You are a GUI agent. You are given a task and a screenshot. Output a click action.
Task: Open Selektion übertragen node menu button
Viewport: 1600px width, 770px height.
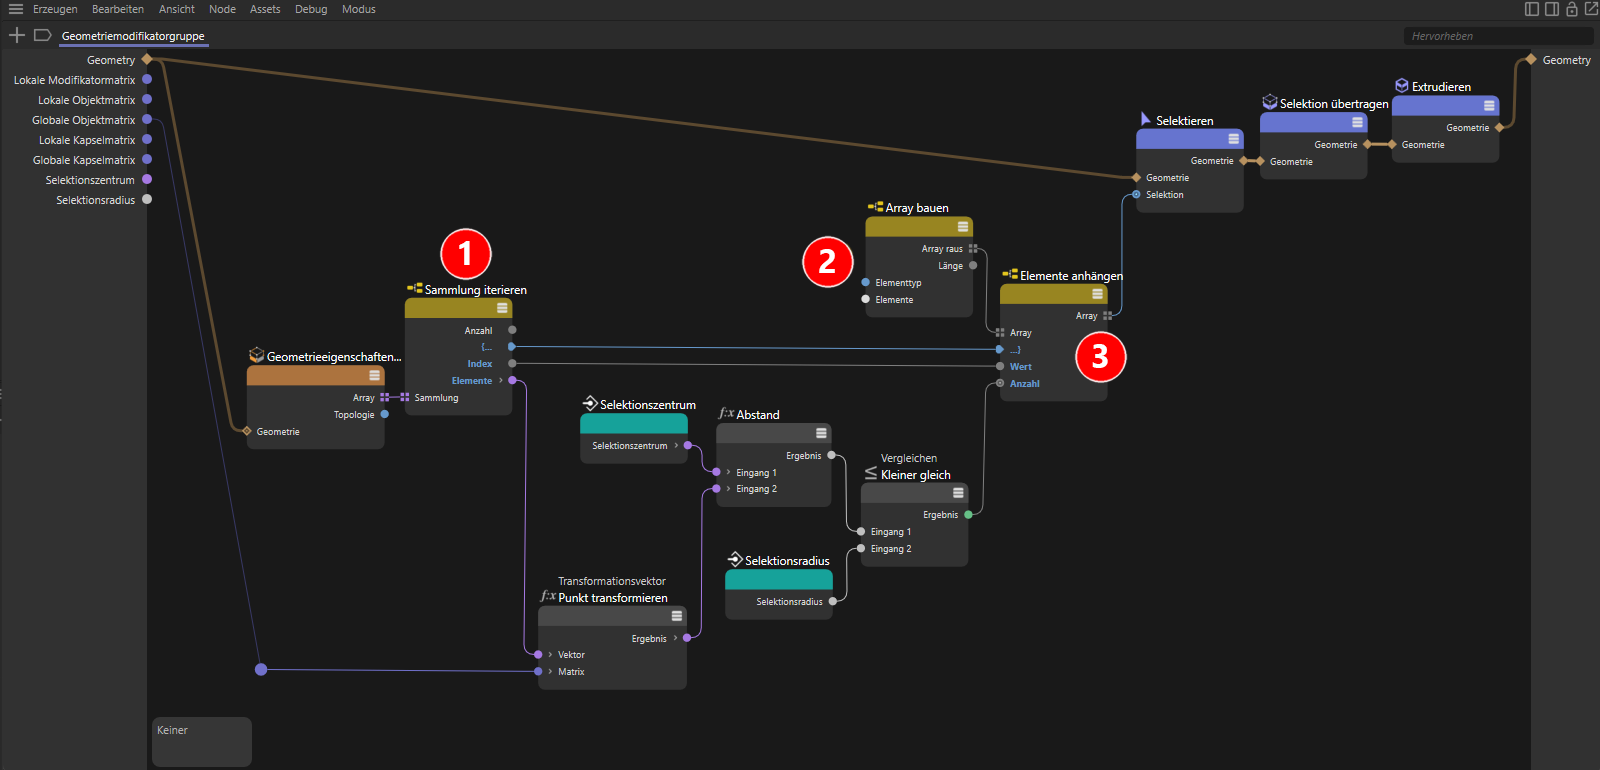1357,122
